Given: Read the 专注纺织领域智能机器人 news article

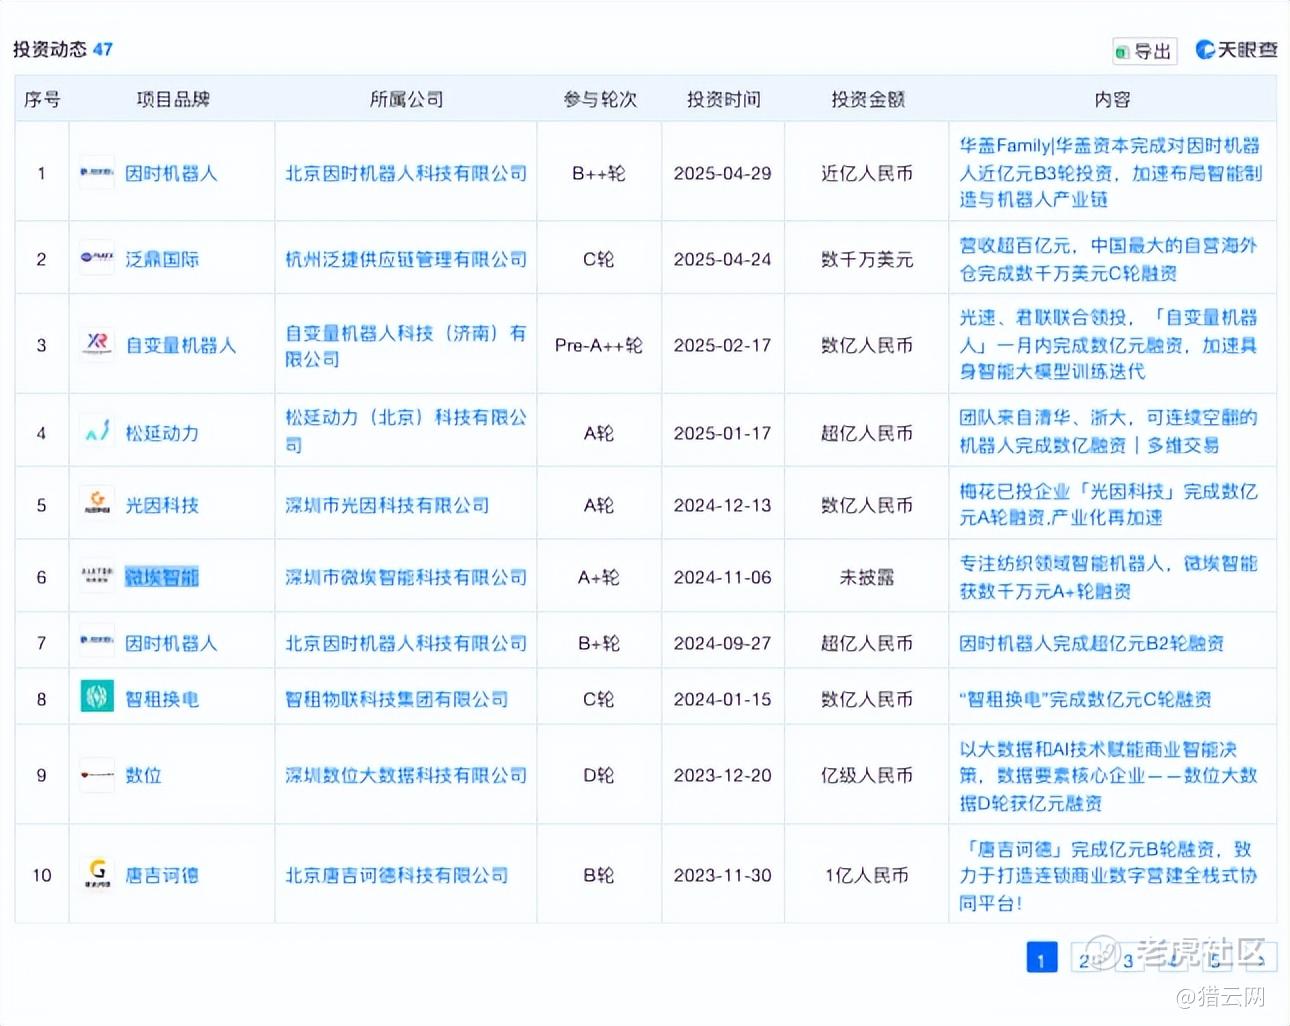Looking at the screenshot, I should pyautogui.click(x=1108, y=577).
